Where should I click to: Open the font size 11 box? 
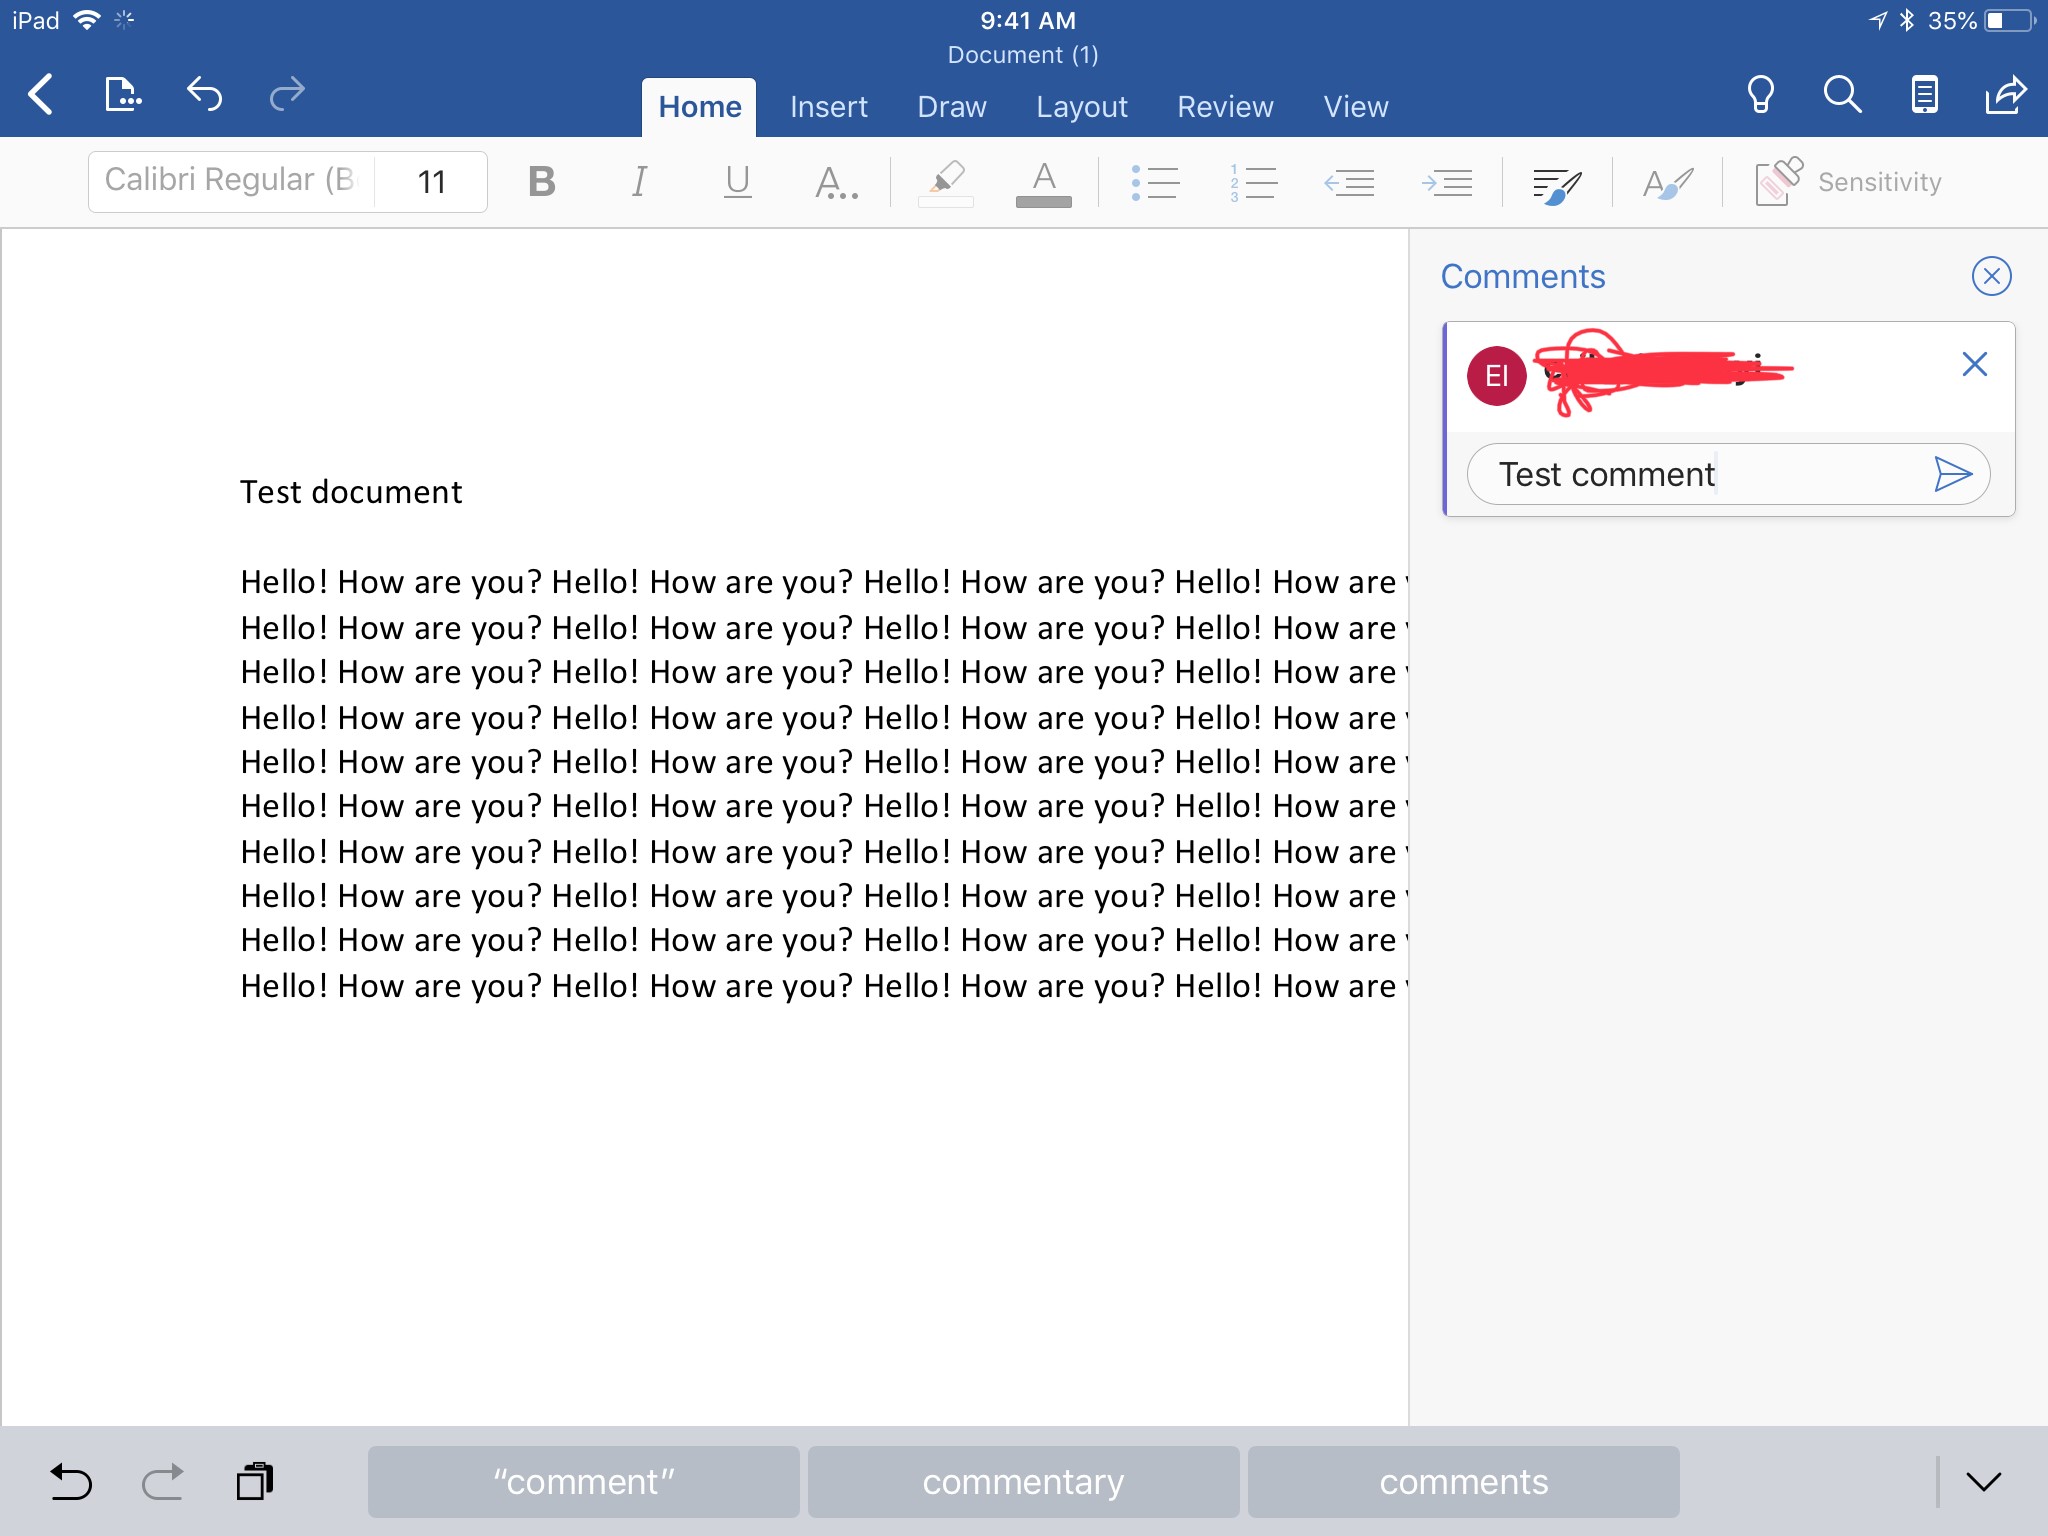(431, 182)
